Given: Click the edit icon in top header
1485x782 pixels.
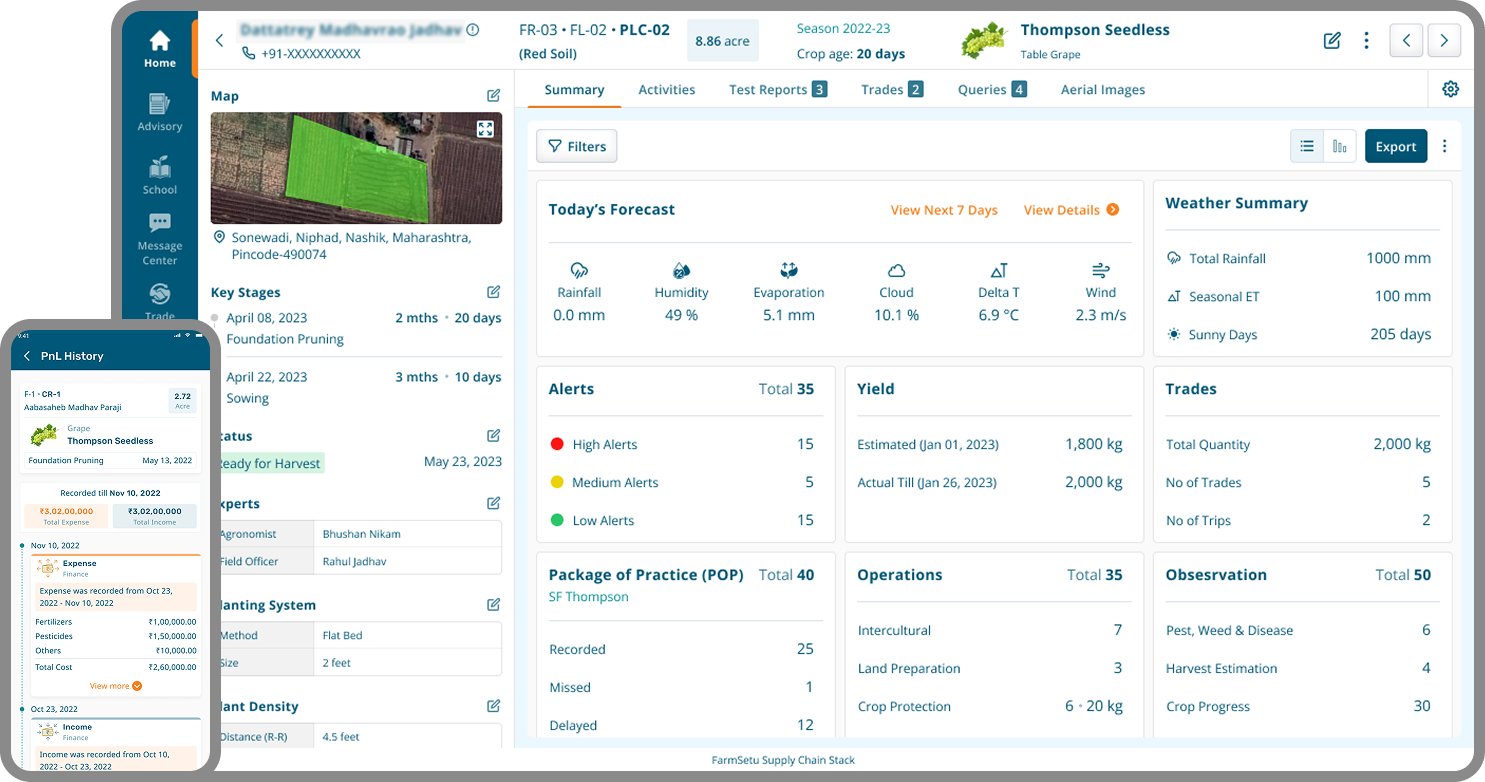Looking at the screenshot, I should coord(1331,41).
